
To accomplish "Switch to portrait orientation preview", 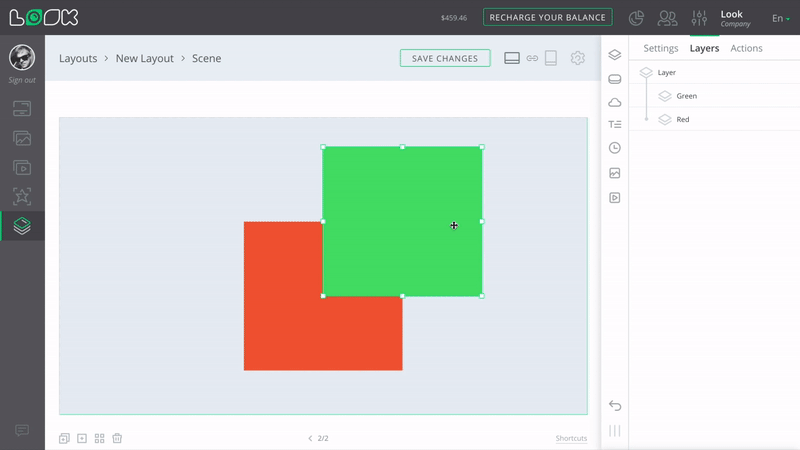I will point(550,58).
